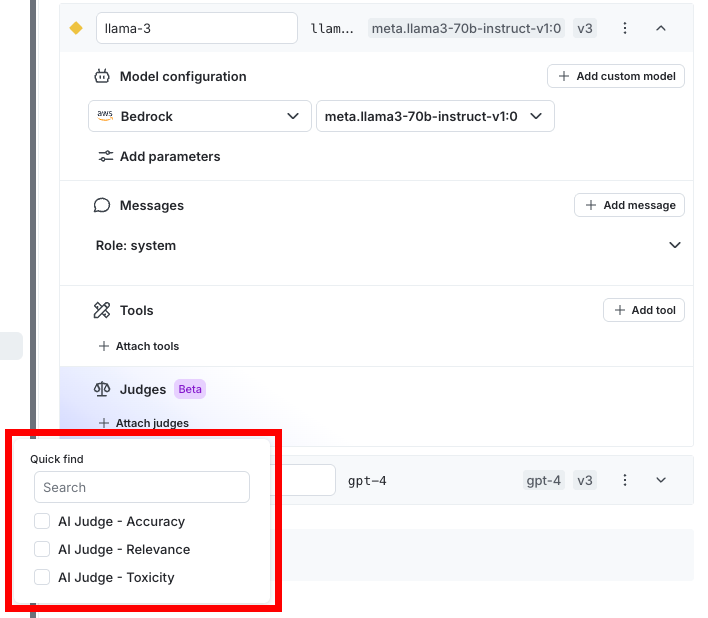Click the gpt-4 key text in monospace

[367, 481]
